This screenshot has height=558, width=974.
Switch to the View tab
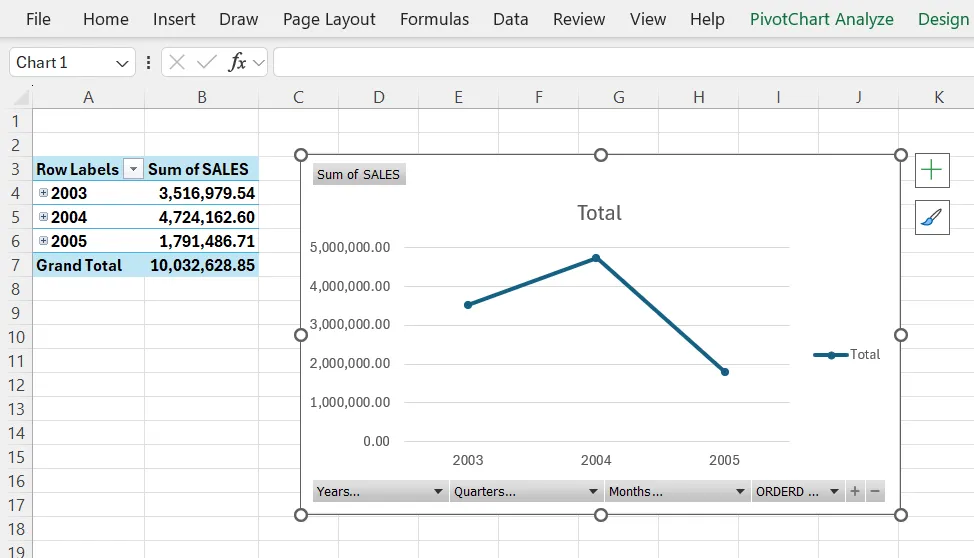click(648, 19)
